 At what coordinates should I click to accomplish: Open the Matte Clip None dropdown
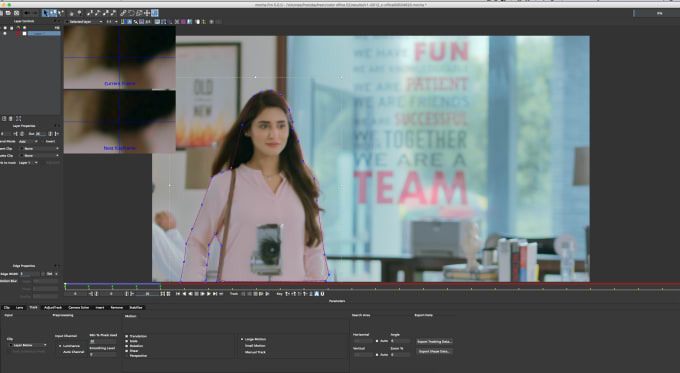point(39,155)
